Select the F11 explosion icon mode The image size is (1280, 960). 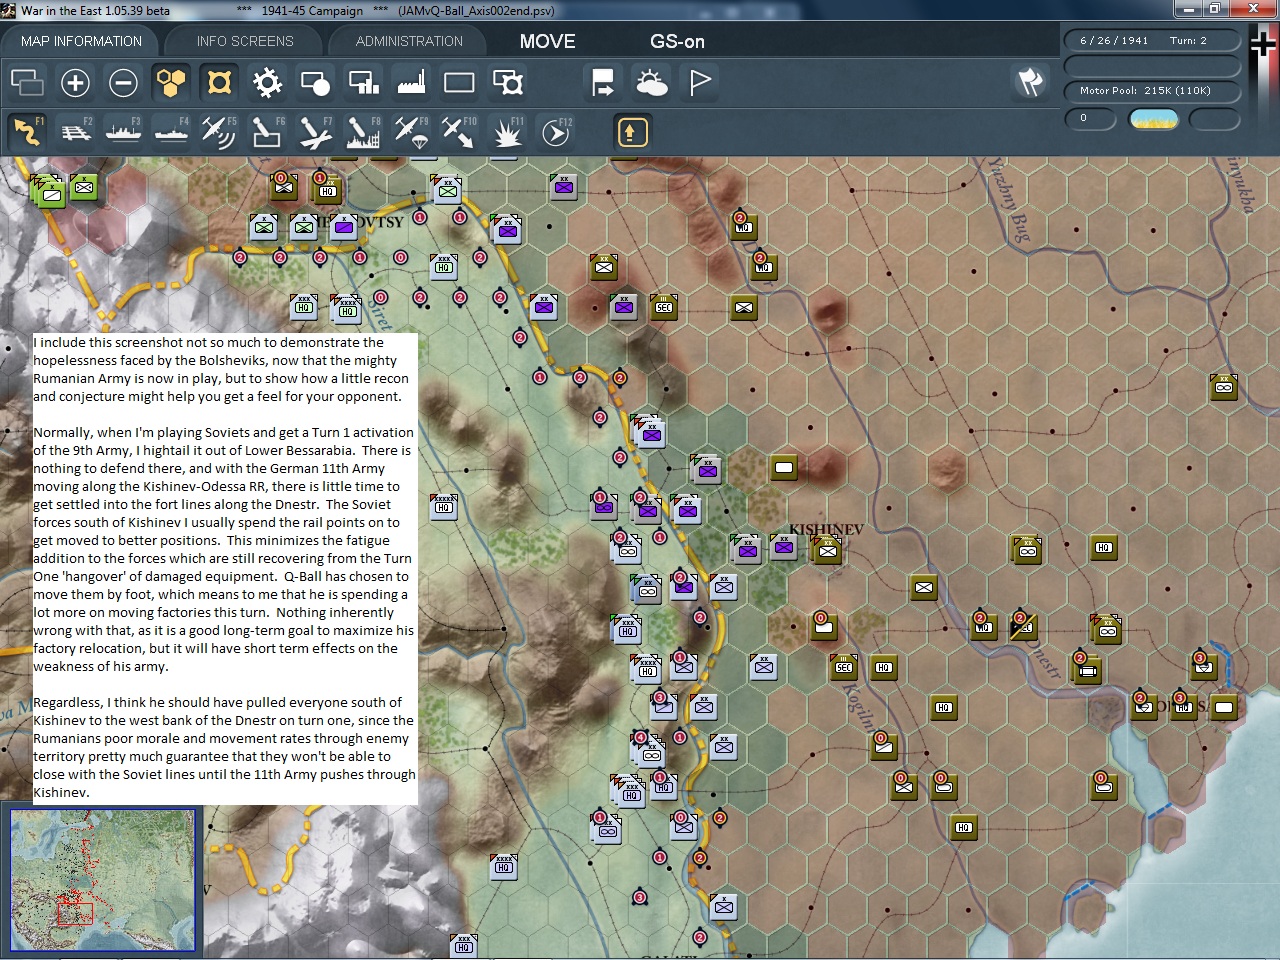click(507, 131)
